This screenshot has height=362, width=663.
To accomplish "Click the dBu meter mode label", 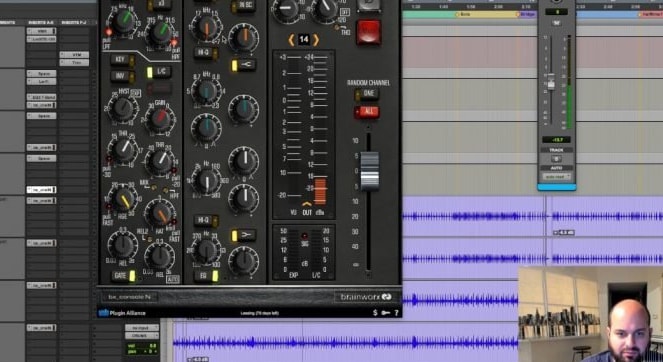I will (320, 212).
